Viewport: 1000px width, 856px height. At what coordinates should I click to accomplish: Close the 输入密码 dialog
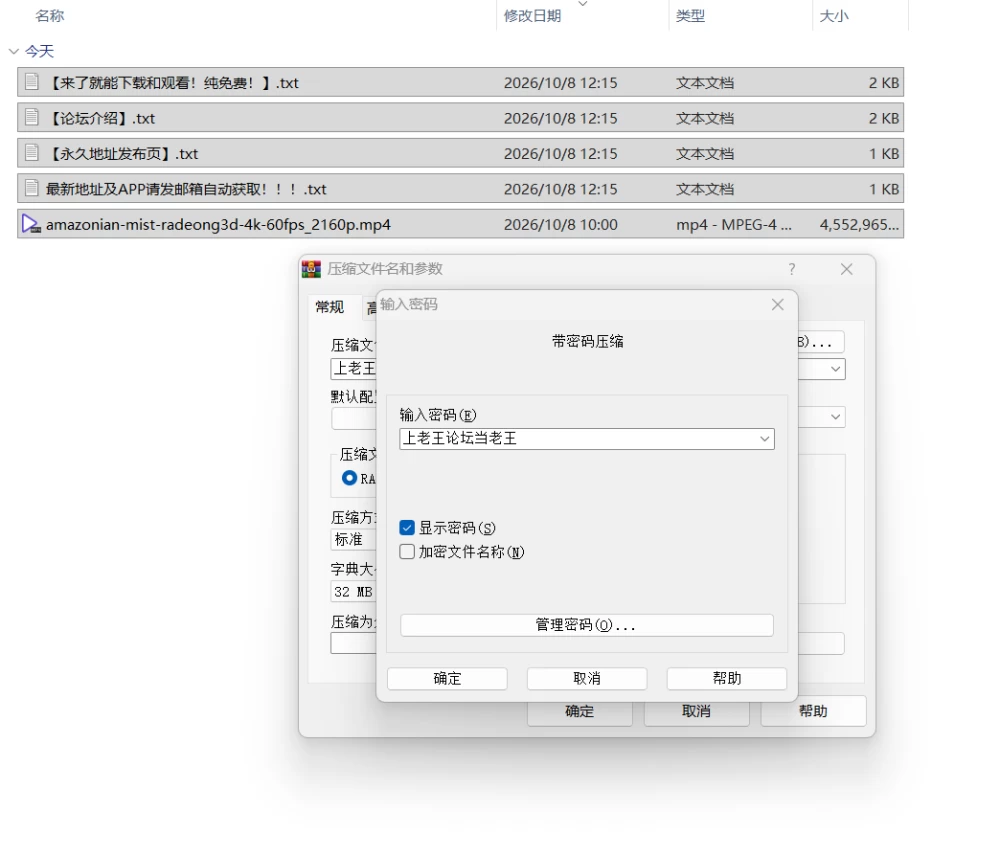pos(777,305)
